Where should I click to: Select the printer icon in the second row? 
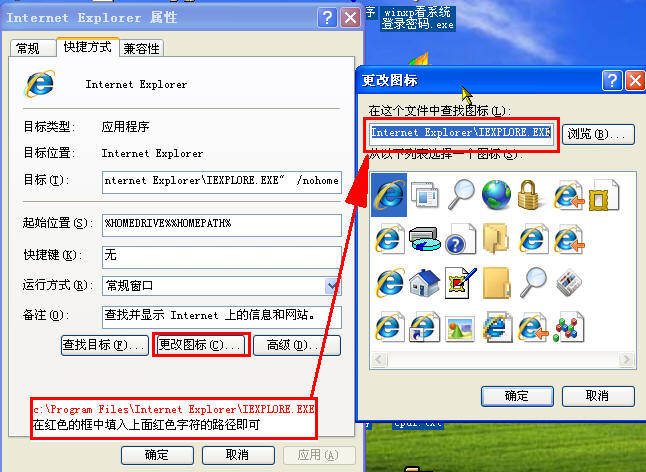coord(424,239)
